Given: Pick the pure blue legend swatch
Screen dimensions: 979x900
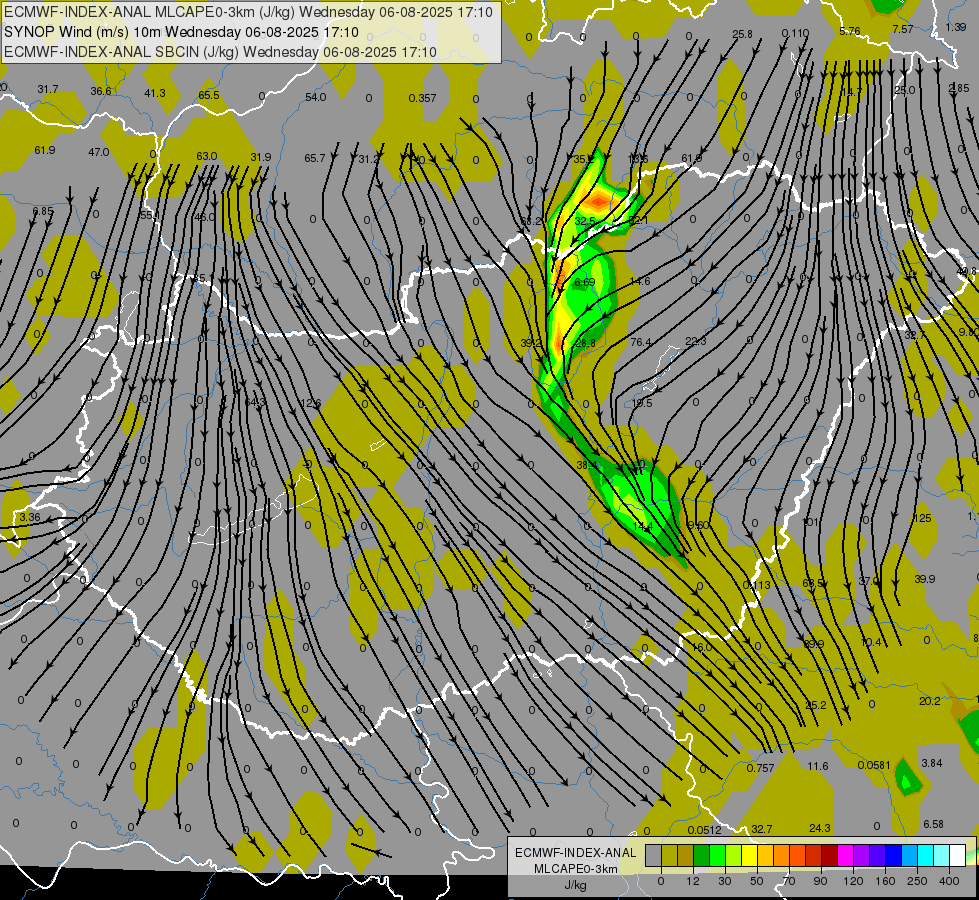Looking at the screenshot, I should [894, 855].
